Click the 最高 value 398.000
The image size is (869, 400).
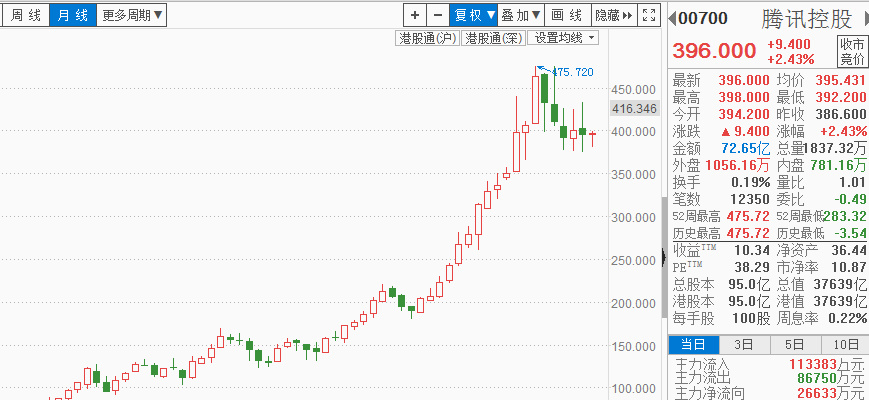[x=744, y=98]
